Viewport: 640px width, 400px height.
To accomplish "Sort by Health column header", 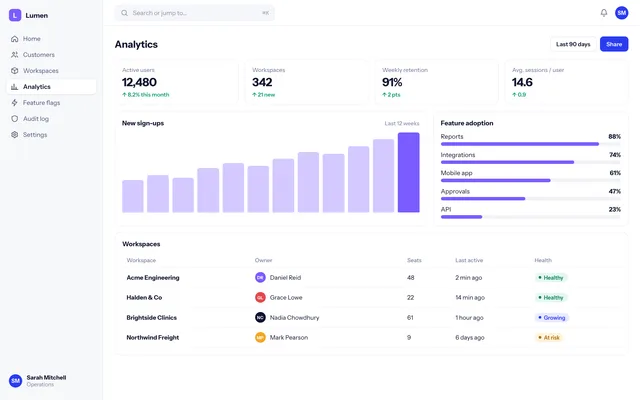I will point(543,260).
